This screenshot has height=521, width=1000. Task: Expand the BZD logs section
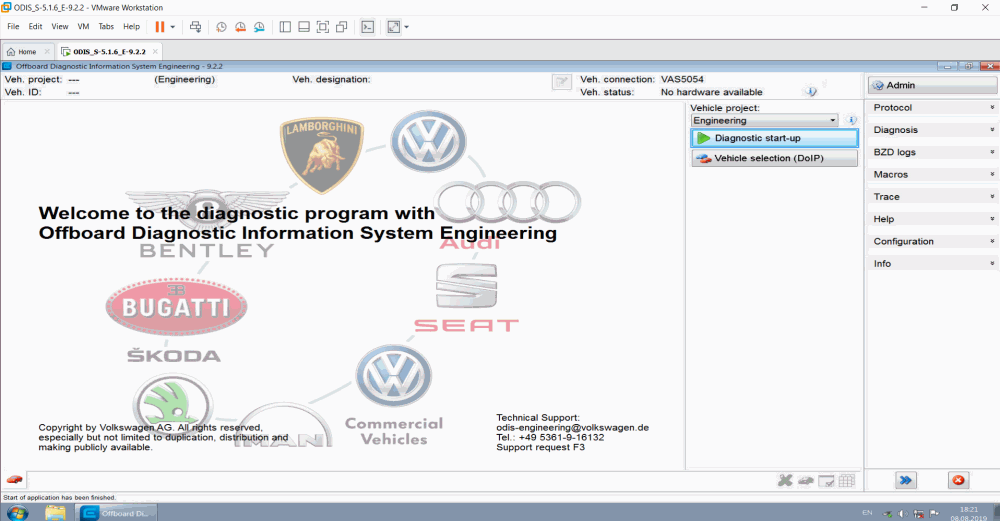(x=932, y=152)
